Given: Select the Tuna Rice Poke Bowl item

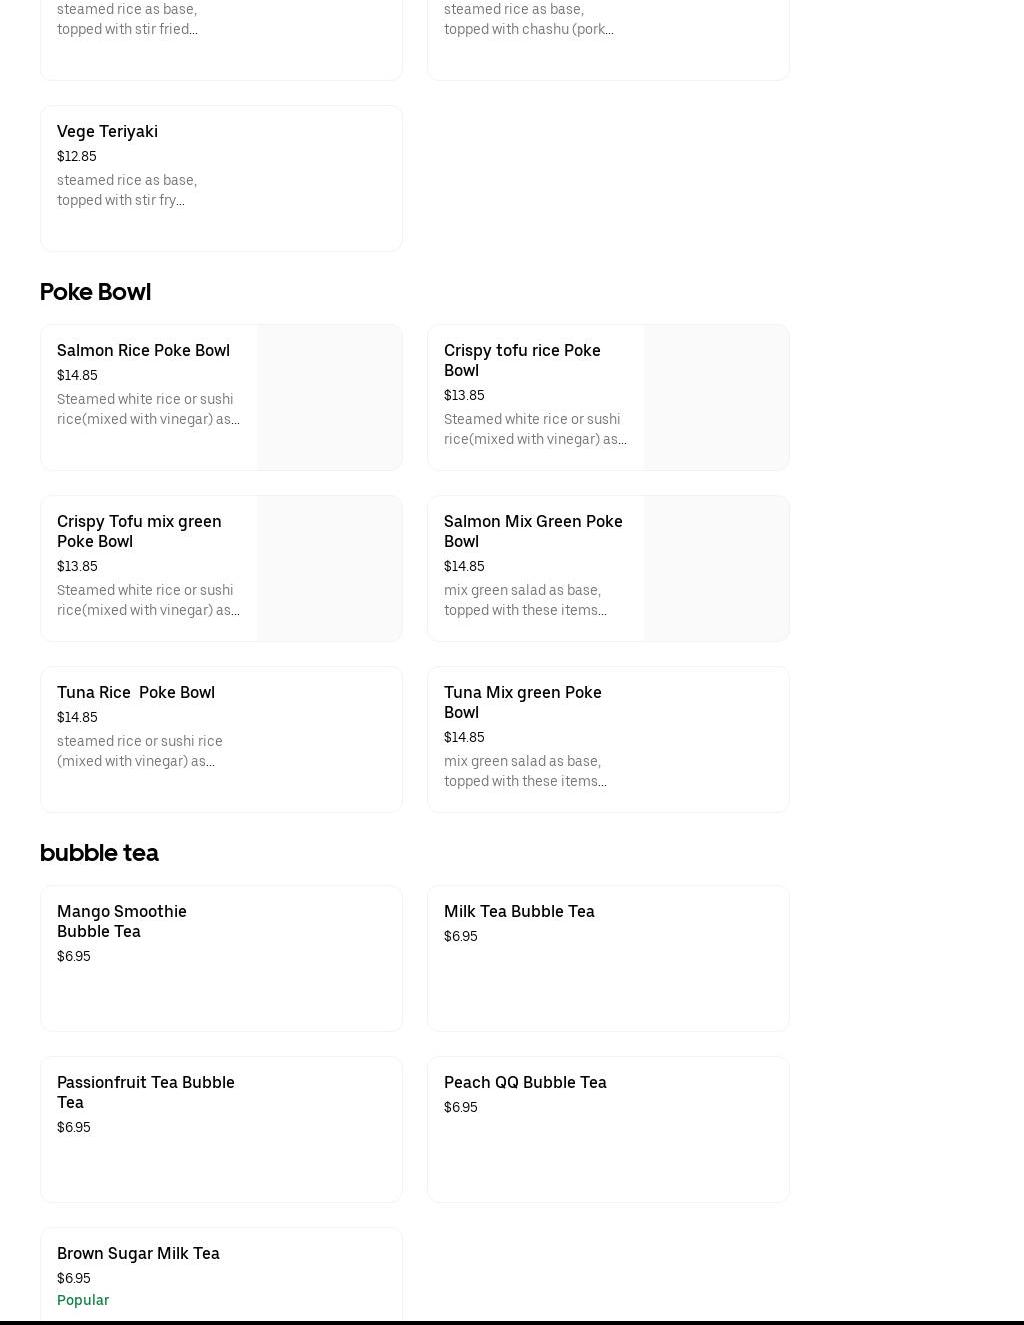Looking at the screenshot, I should [221, 739].
